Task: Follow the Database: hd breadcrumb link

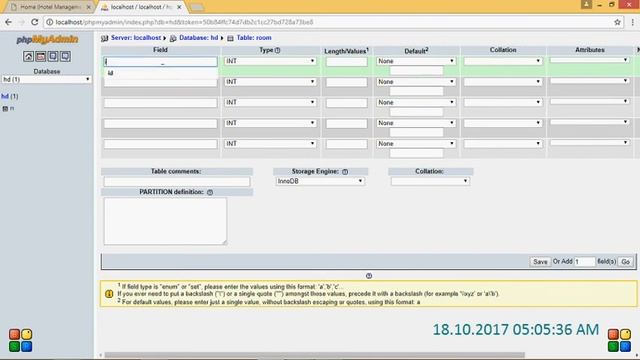Action: tap(199, 38)
